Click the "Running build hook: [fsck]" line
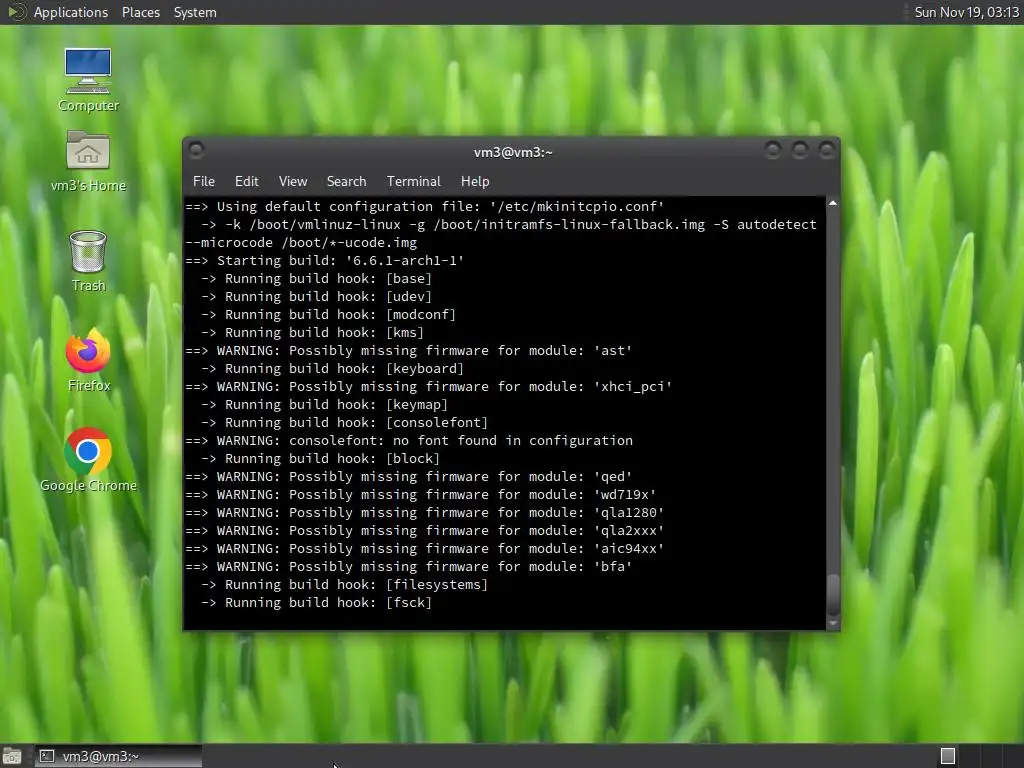 [316, 603]
